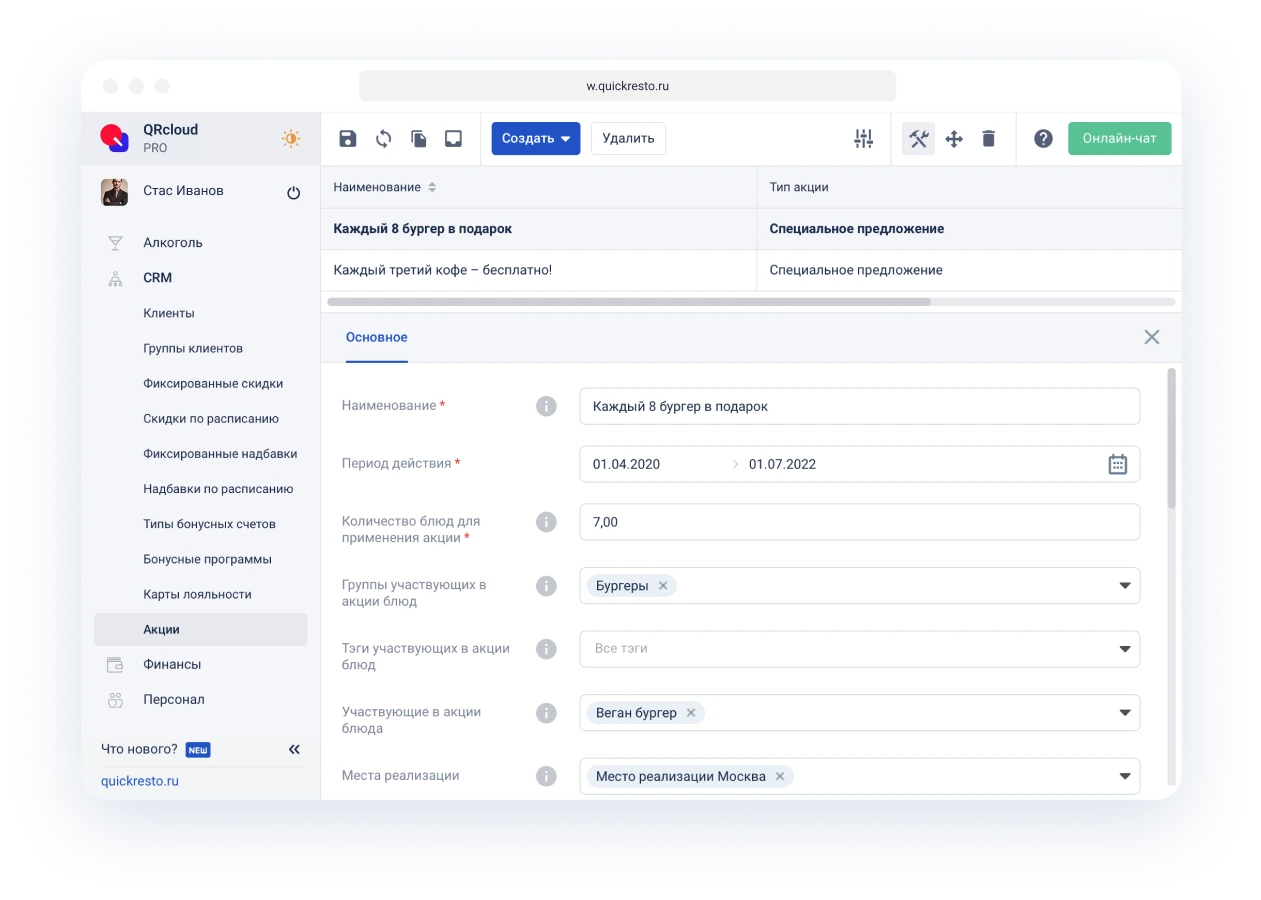Image resolution: width=1261 pixels, height=900 pixels.
Task: Click the refresh arrows icon in toolbar
Action: pyautogui.click(x=383, y=139)
